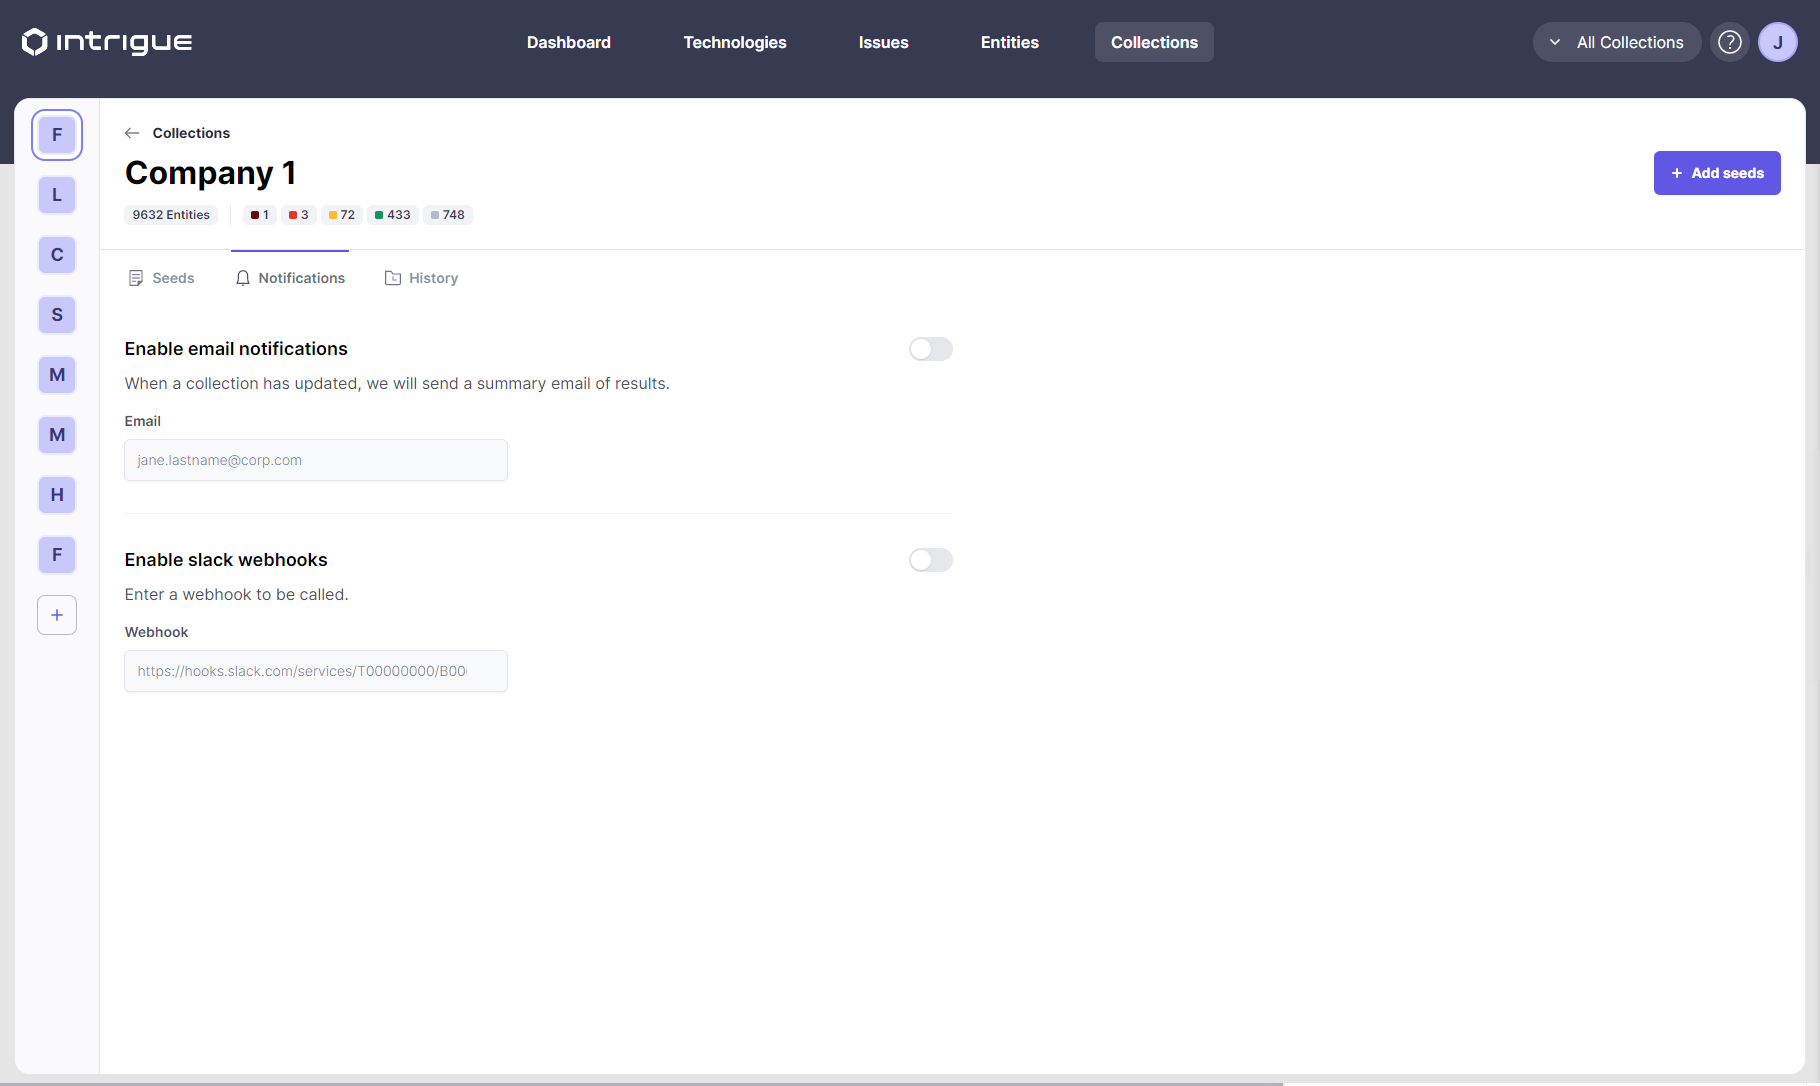Click the dark red severity badge showing 1

pos(260,215)
